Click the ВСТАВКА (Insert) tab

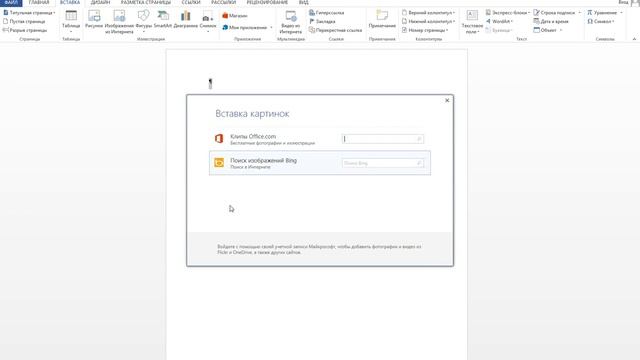pos(70,2)
